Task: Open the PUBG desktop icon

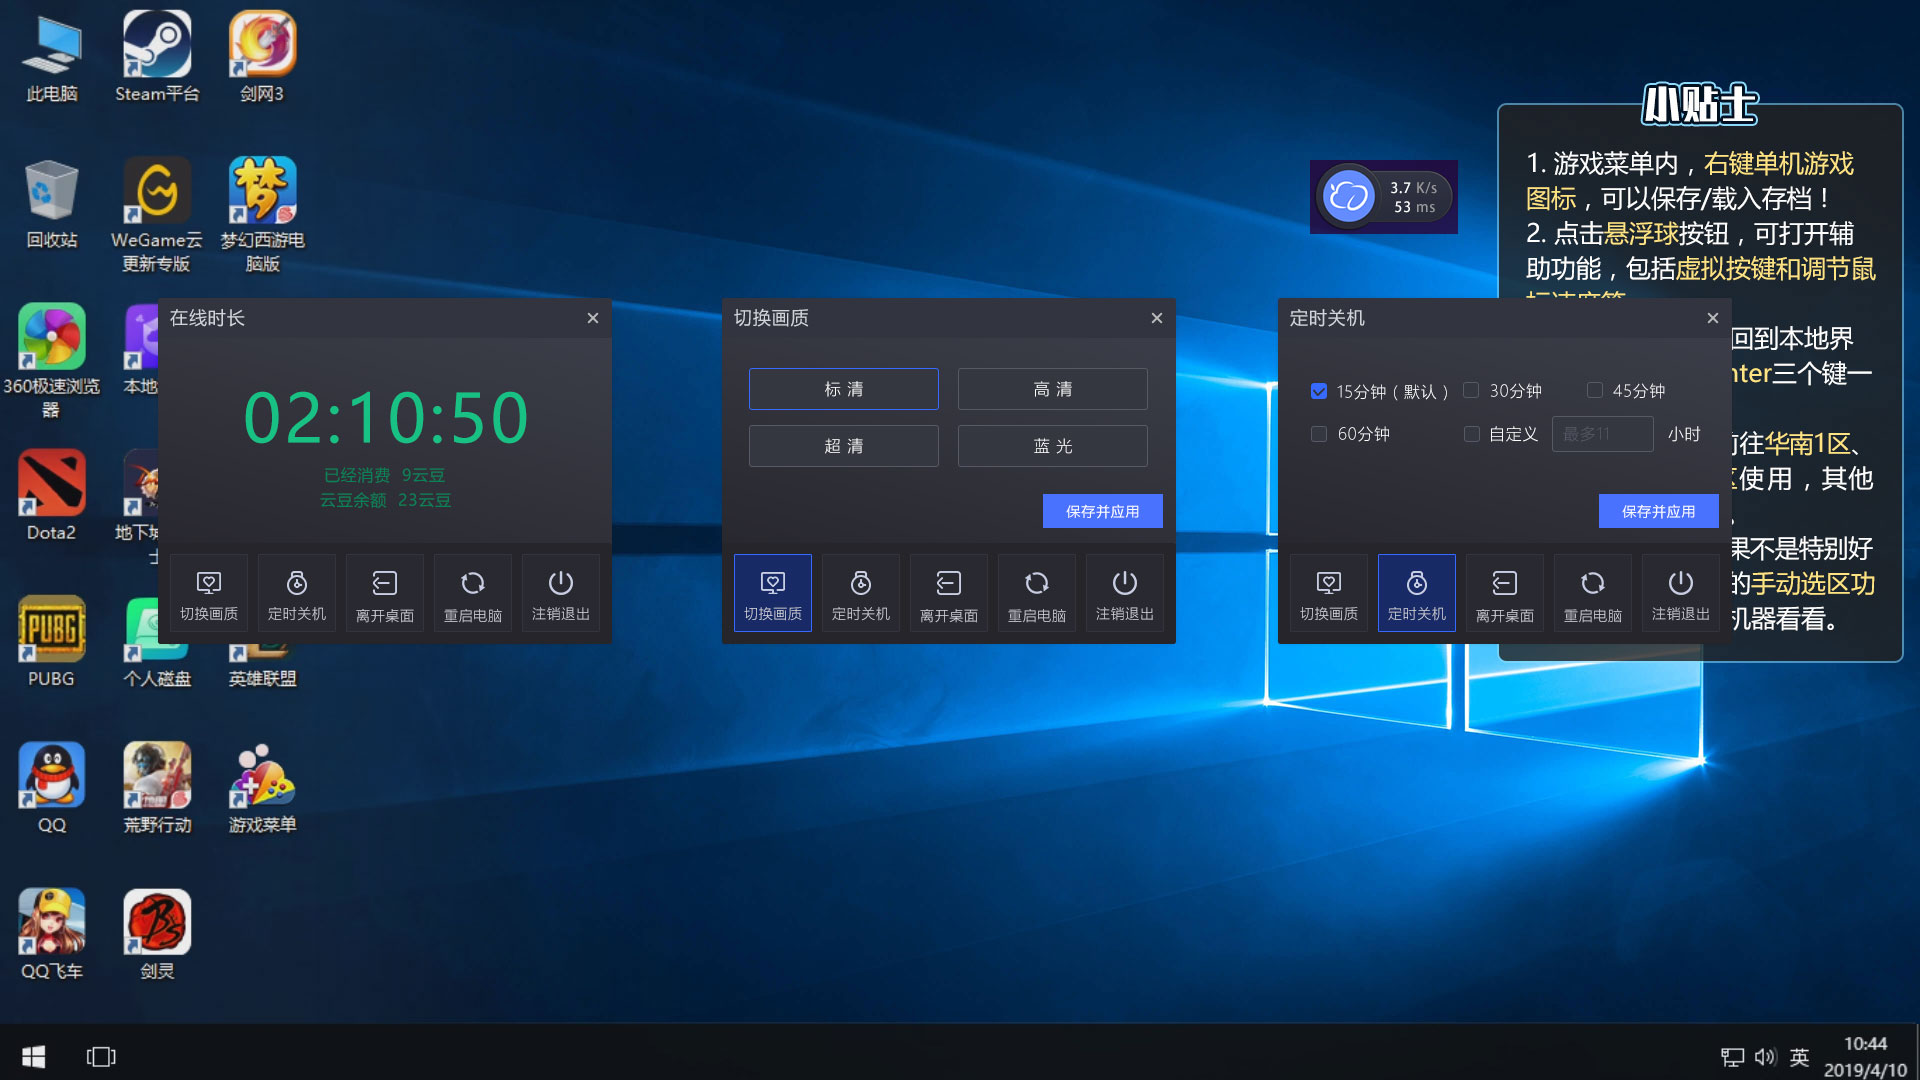Action: tap(51, 630)
